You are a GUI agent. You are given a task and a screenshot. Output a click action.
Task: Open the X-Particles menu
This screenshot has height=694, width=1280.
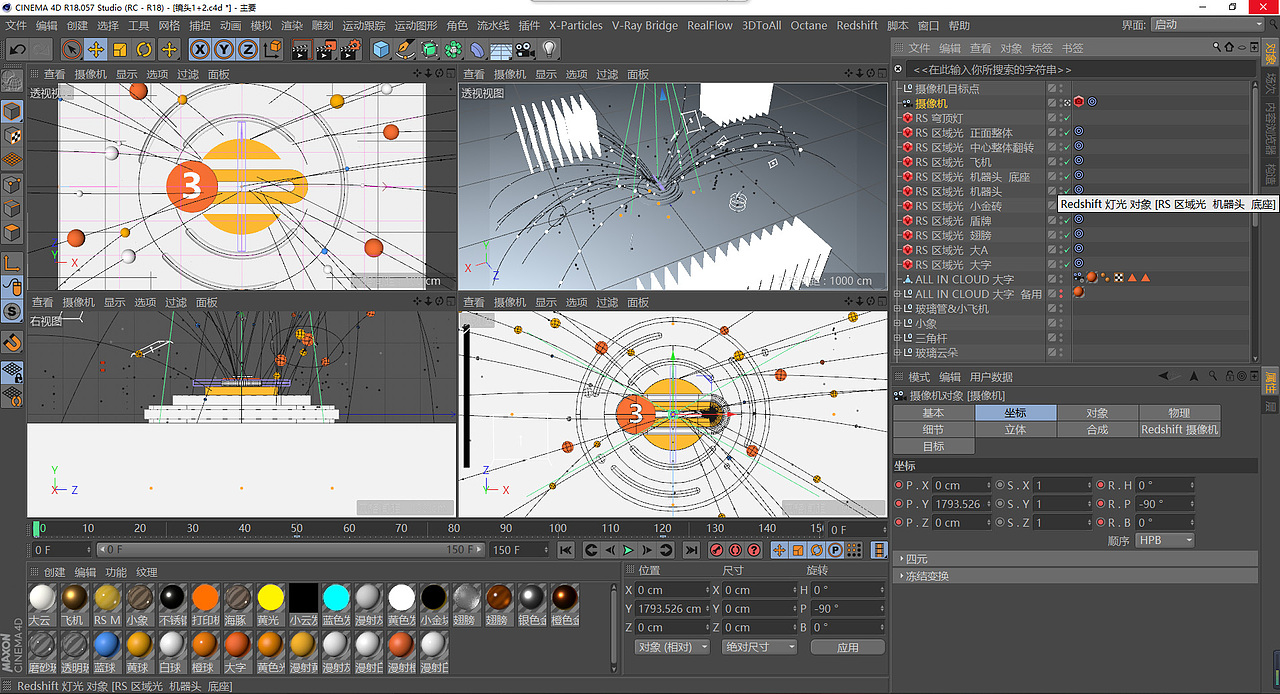click(x=576, y=25)
